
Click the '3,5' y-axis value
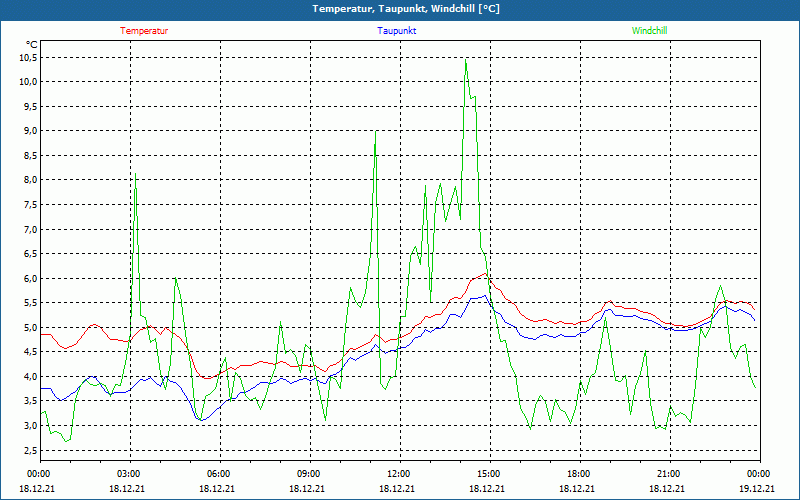[x=30, y=401]
